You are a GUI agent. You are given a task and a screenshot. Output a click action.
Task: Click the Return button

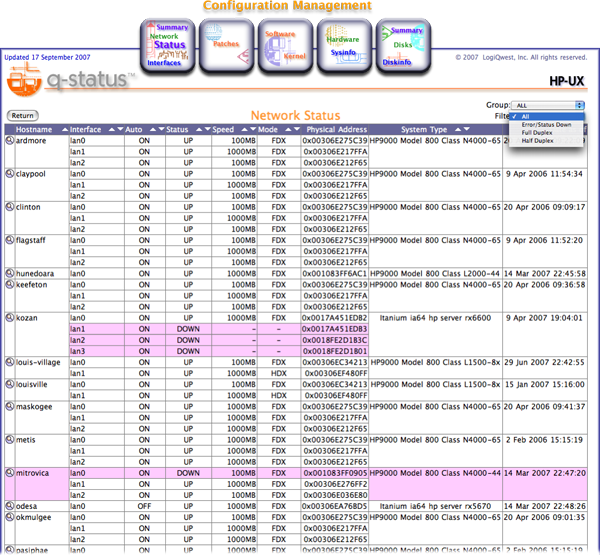(23, 116)
